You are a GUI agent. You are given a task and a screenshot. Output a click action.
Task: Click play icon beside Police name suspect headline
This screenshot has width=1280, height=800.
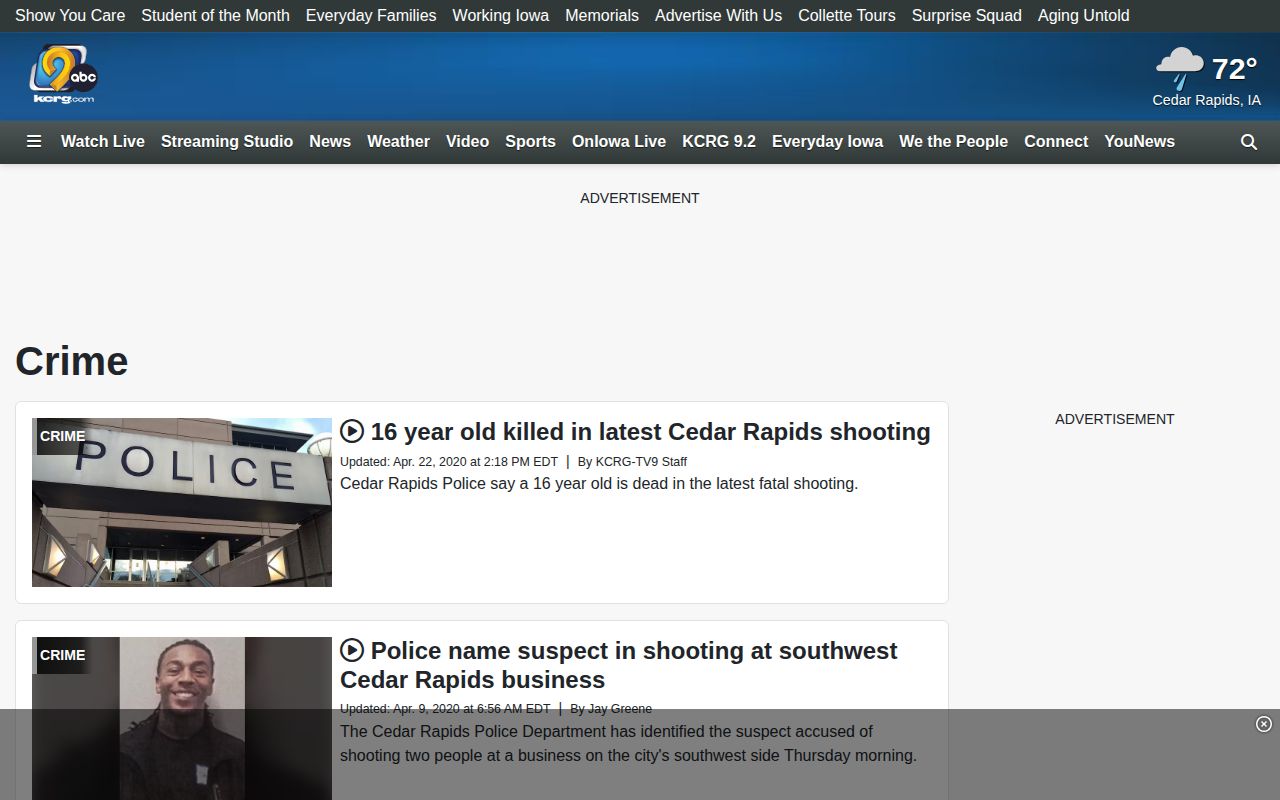point(352,650)
